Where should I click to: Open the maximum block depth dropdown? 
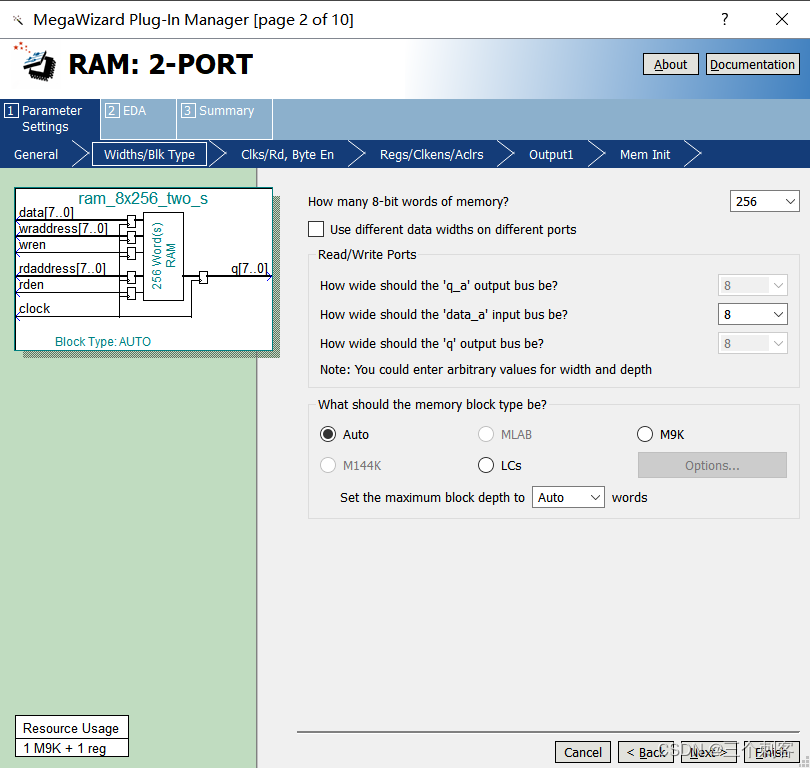pos(568,497)
